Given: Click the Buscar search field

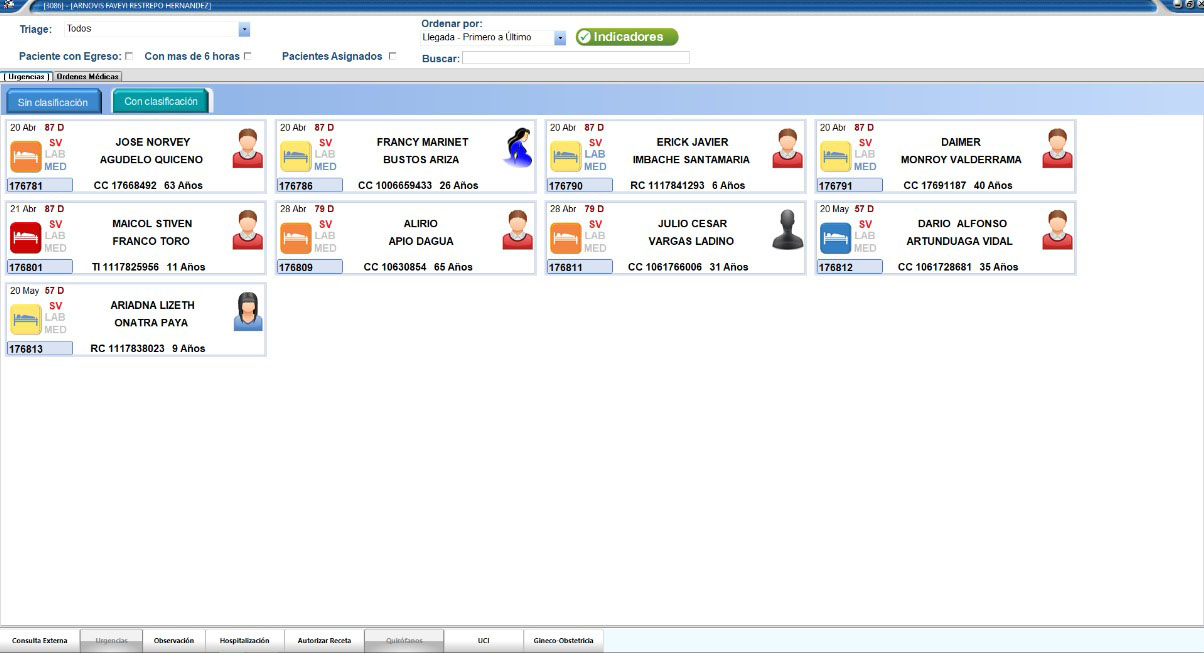Looking at the screenshot, I should tap(575, 58).
